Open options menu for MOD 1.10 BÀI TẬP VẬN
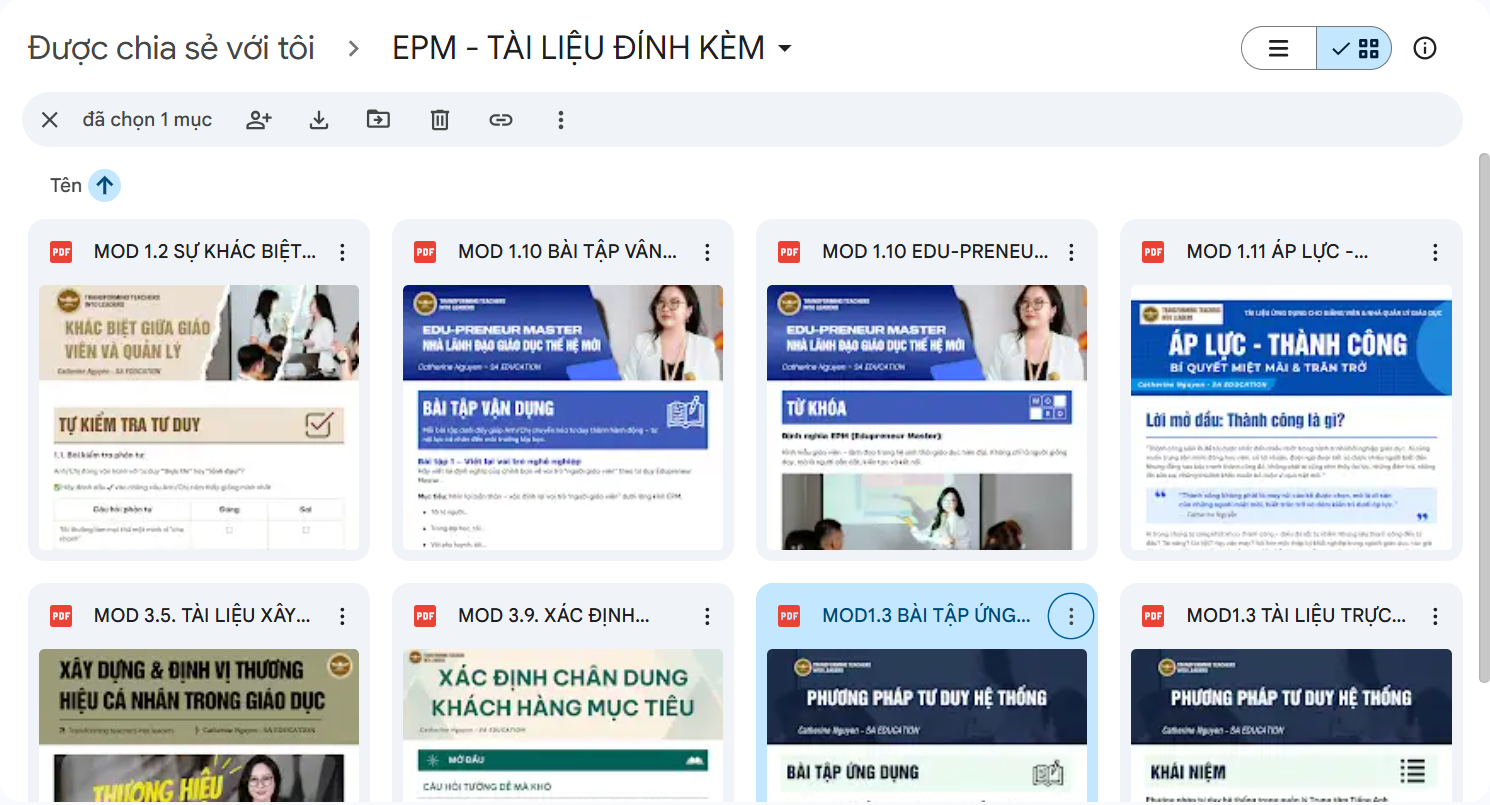1490x805 pixels. click(707, 252)
